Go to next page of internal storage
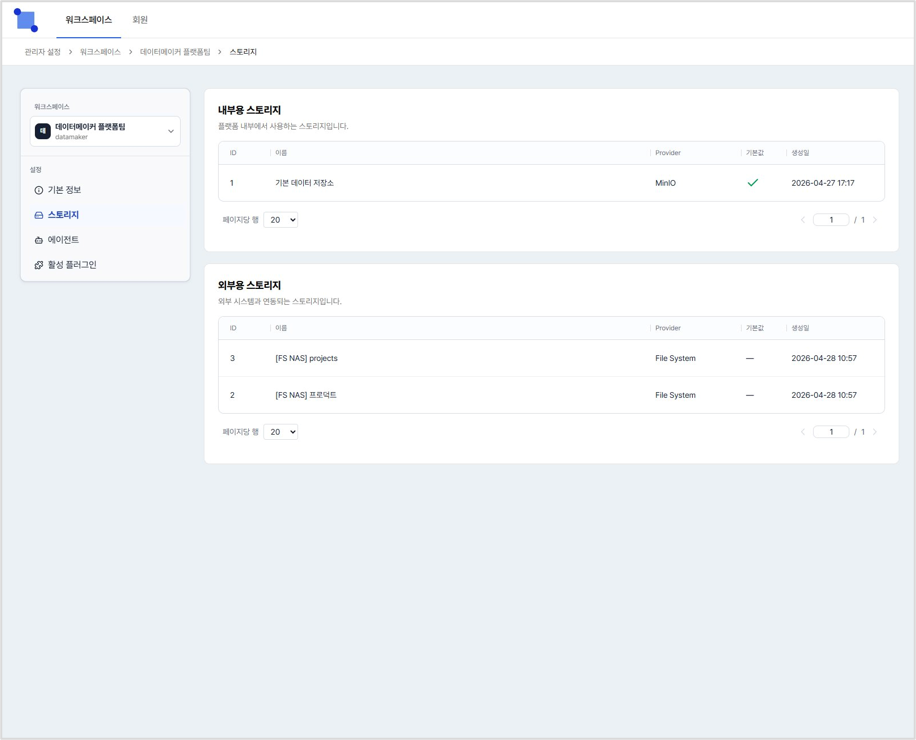916x740 pixels. (875, 220)
